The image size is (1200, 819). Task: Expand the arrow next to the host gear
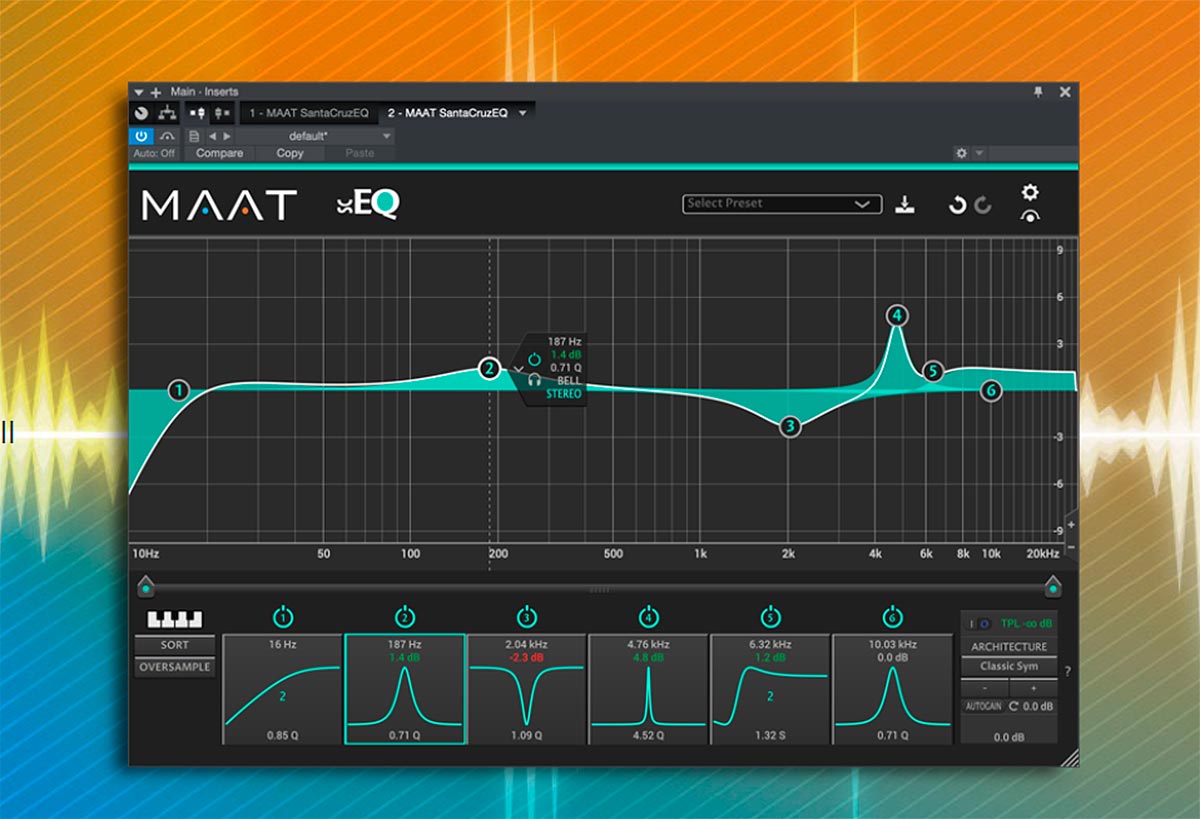tap(979, 153)
